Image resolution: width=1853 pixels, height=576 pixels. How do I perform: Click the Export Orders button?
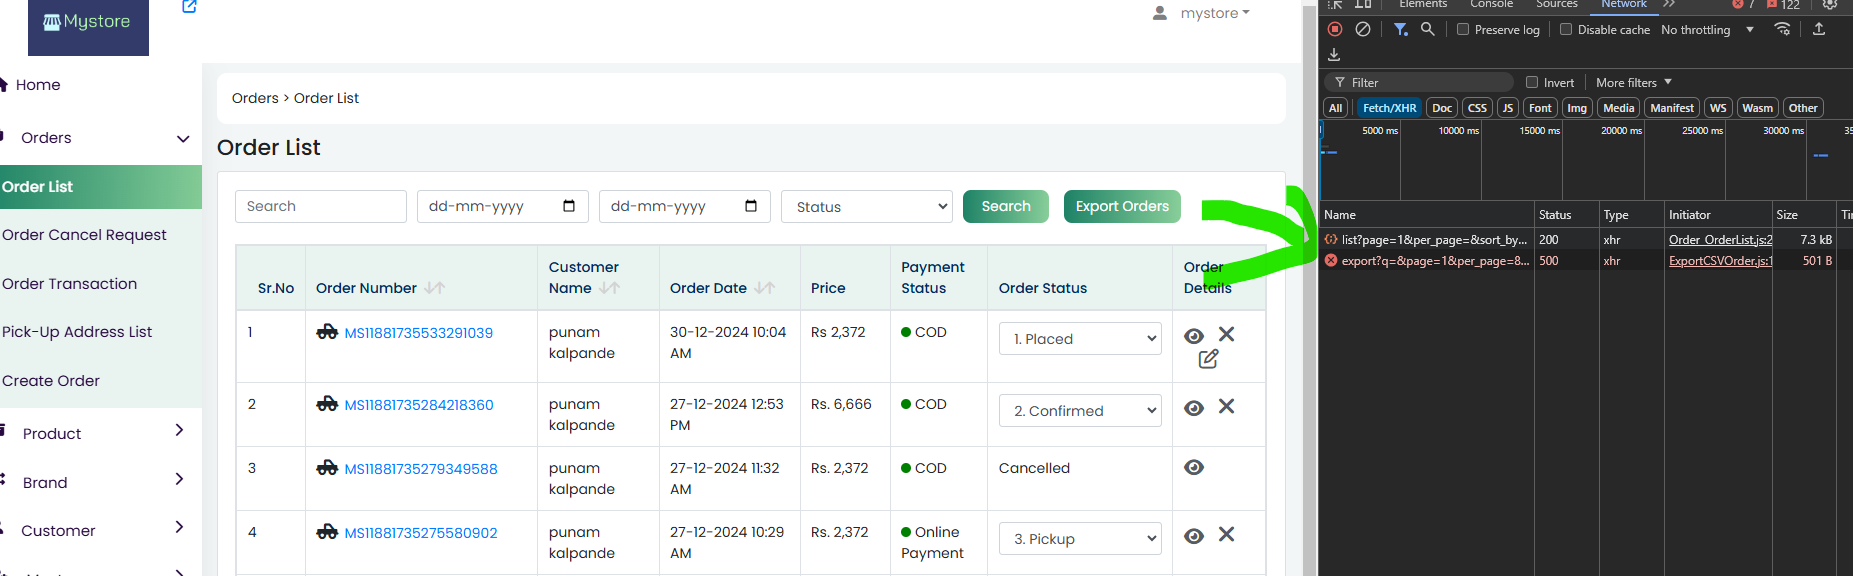tap(1122, 206)
